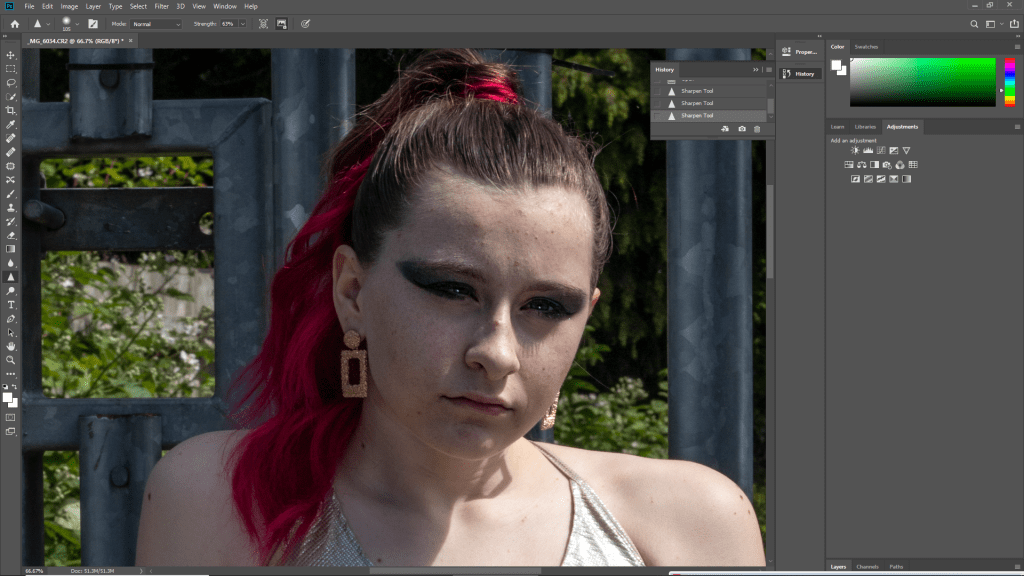Delete current state with History trash icon
This screenshot has width=1024, height=576.
pyautogui.click(x=757, y=129)
